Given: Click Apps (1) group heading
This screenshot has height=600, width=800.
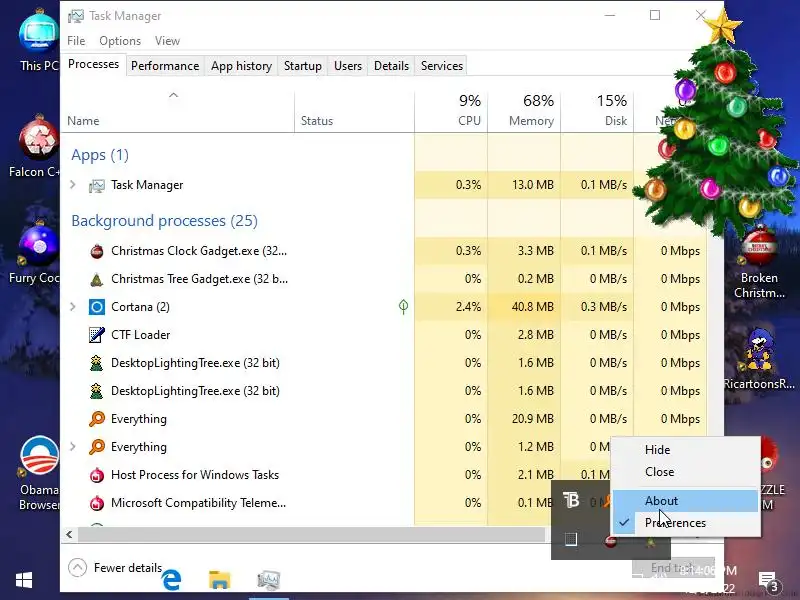Looking at the screenshot, I should [100, 155].
